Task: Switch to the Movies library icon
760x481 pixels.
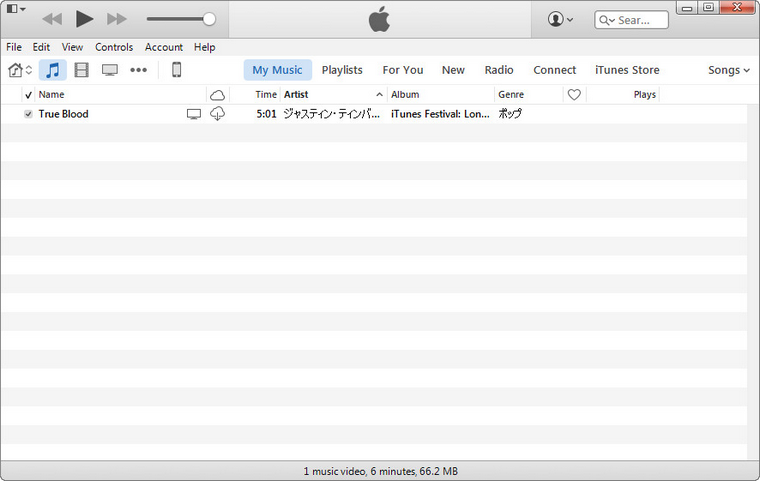Action: [x=81, y=70]
